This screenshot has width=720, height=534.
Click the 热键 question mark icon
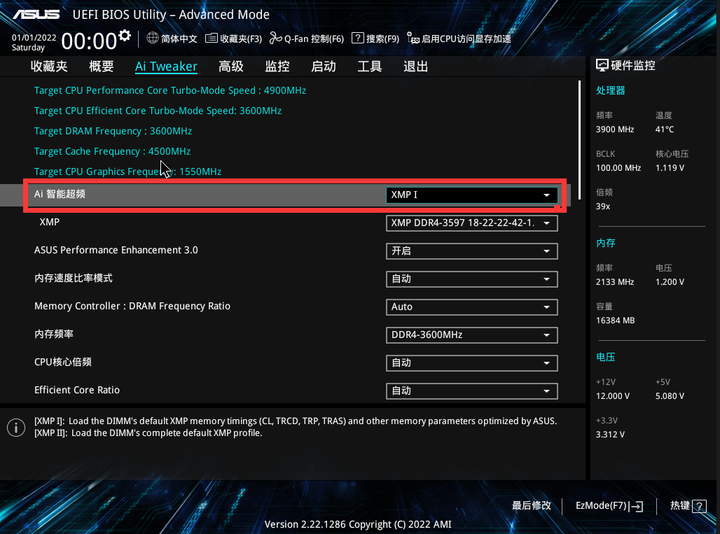coord(699,506)
